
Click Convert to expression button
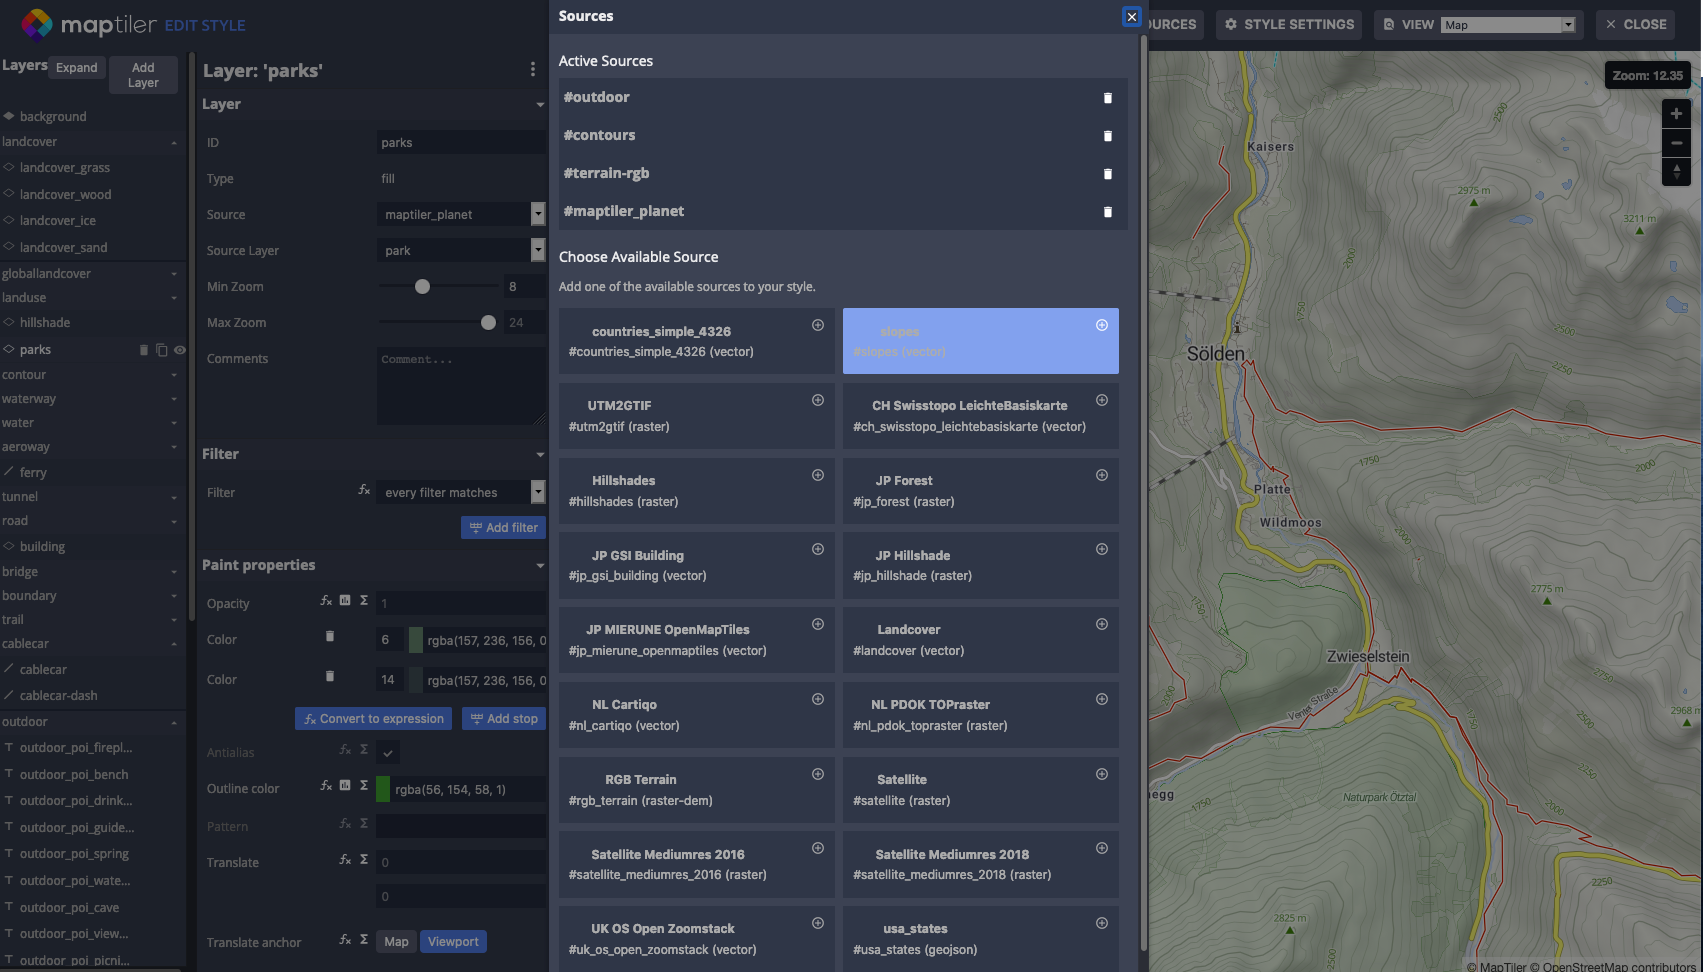tap(373, 719)
